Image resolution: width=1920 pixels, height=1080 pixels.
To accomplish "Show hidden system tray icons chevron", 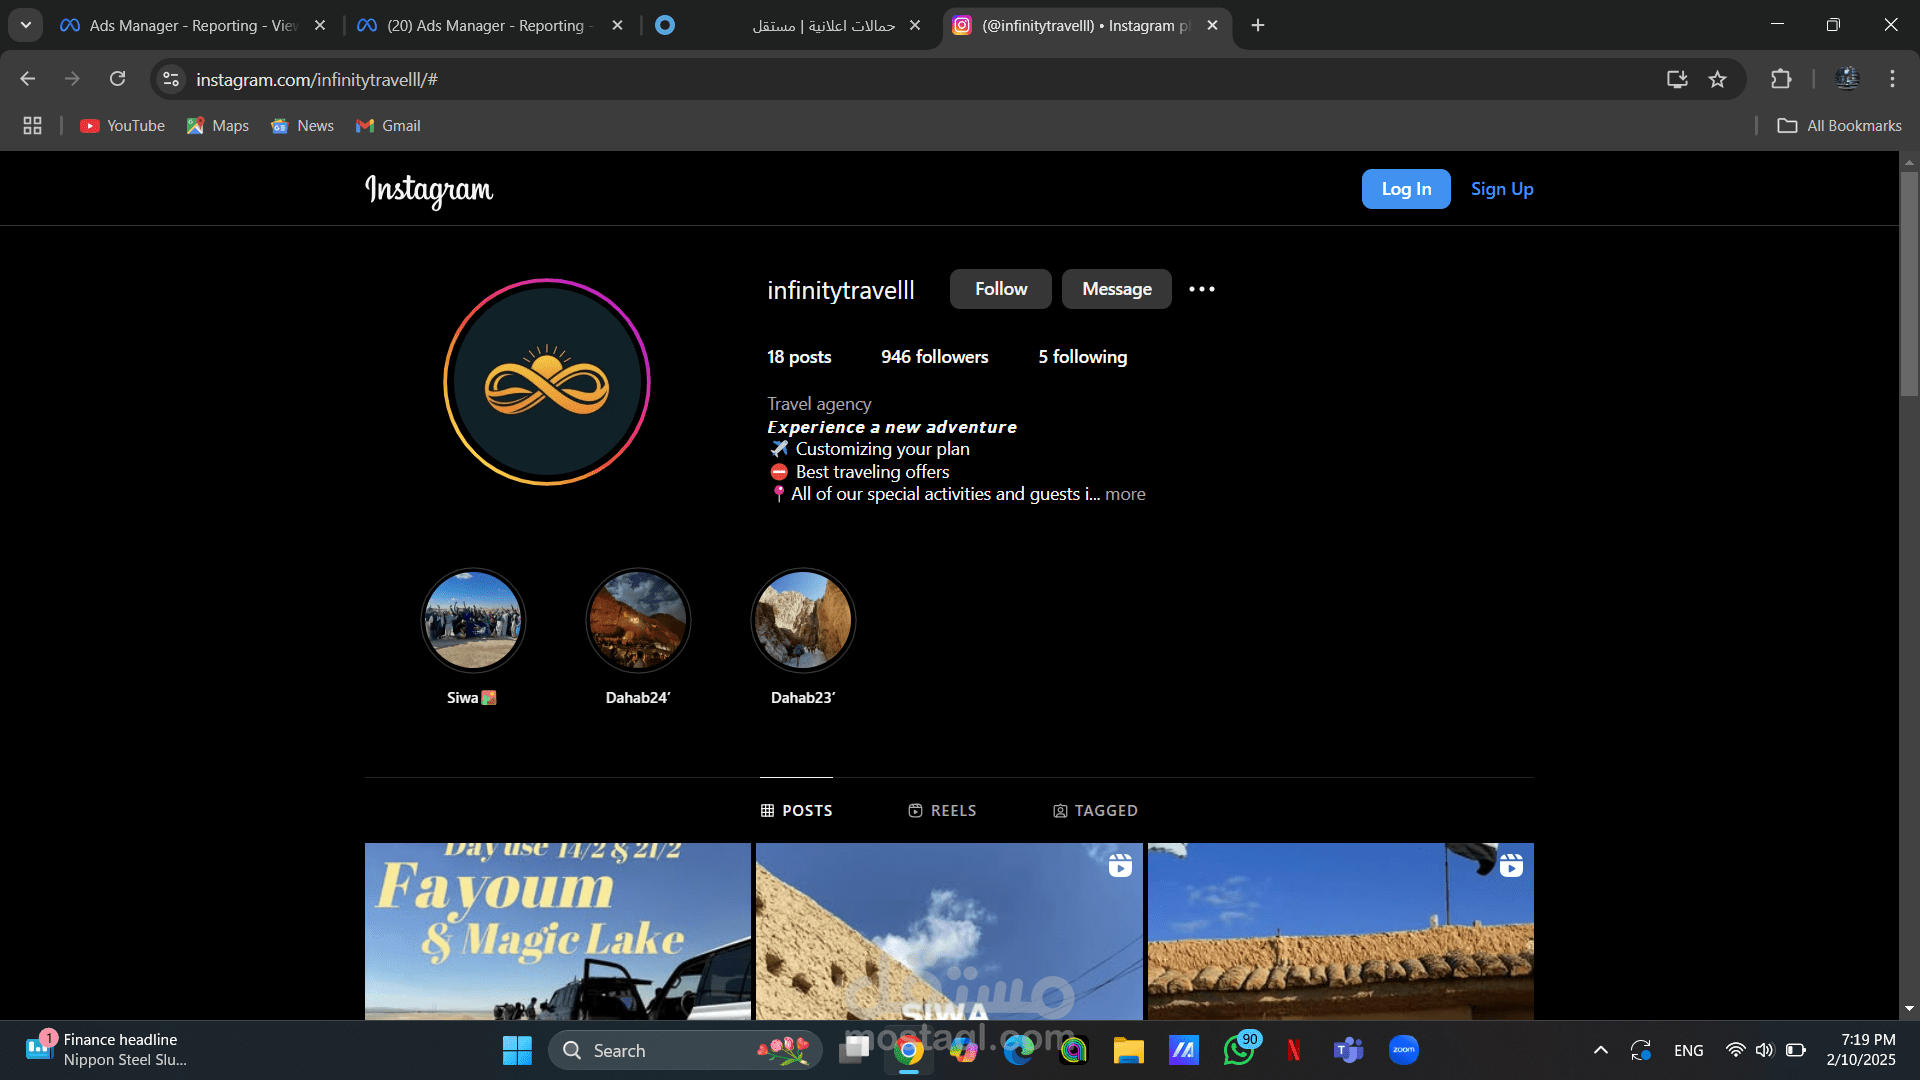I will click(x=1600, y=1050).
